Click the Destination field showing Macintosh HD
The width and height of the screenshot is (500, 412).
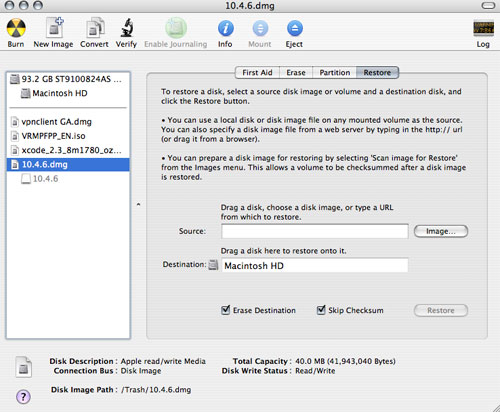pyautogui.click(x=315, y=266)
